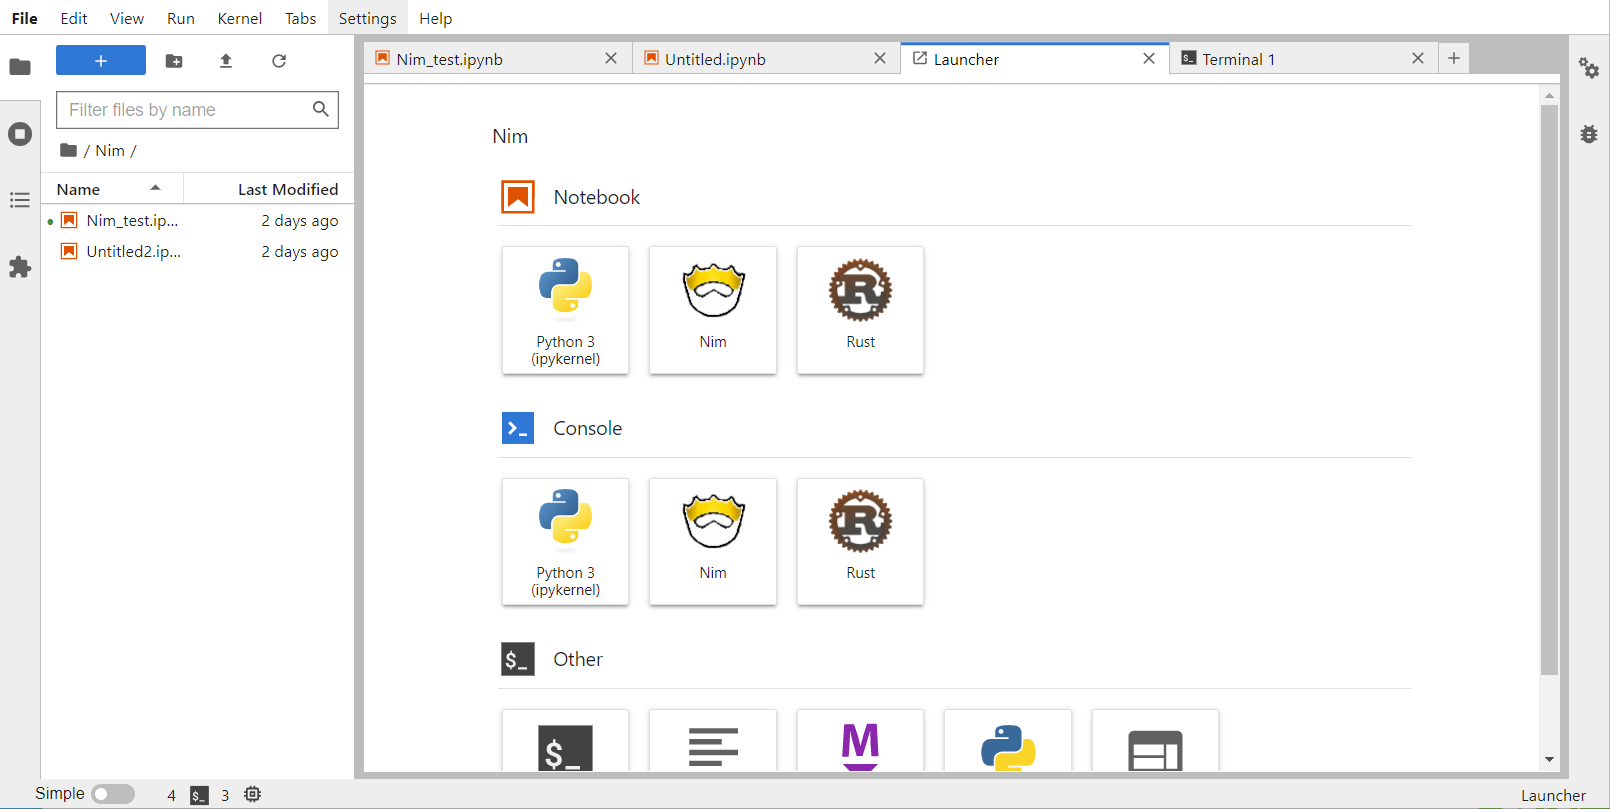The width and height of the screenshot is (1610, 809).
Task: Click the terminal count icon in status bar
Action: coord(199,795)
